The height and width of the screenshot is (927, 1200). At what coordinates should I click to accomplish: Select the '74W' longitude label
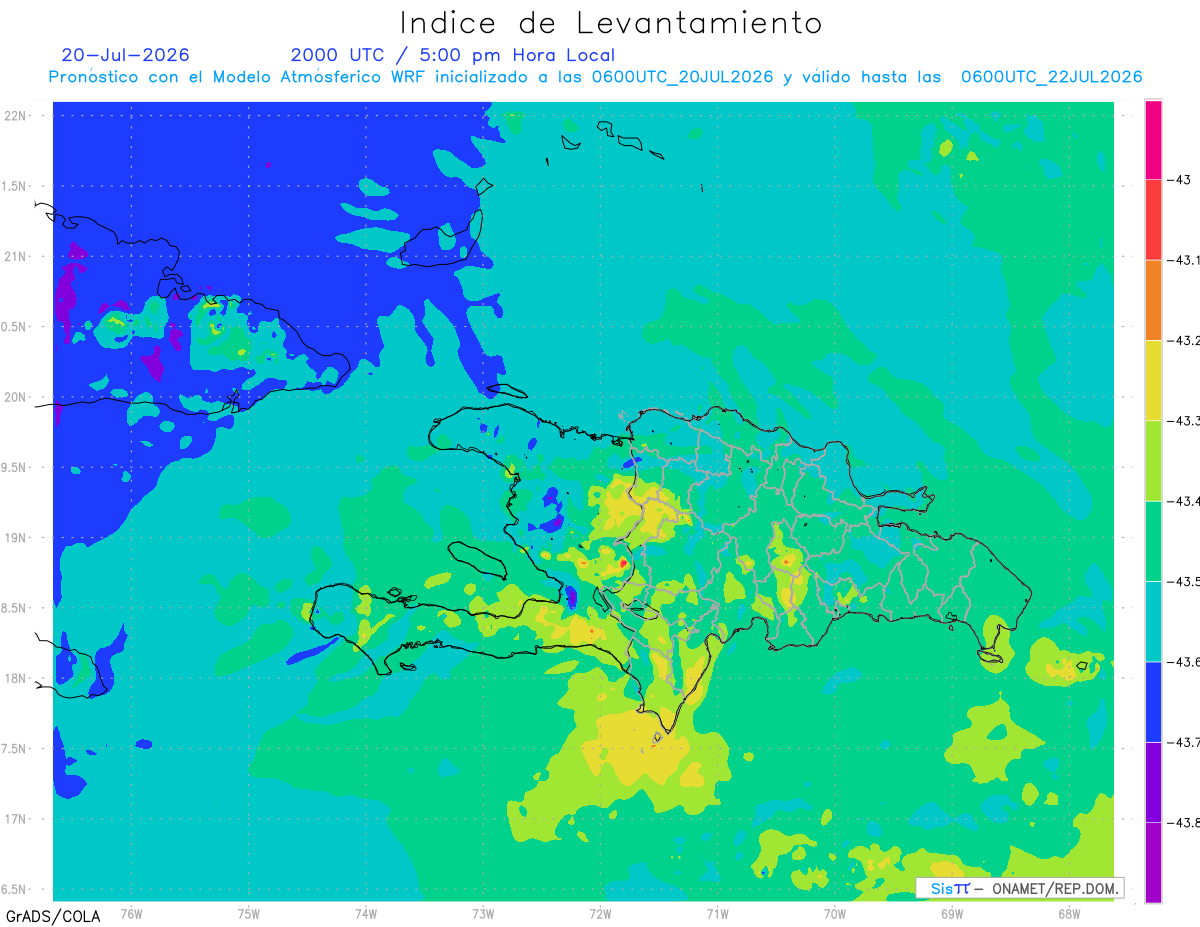(366, 913)
